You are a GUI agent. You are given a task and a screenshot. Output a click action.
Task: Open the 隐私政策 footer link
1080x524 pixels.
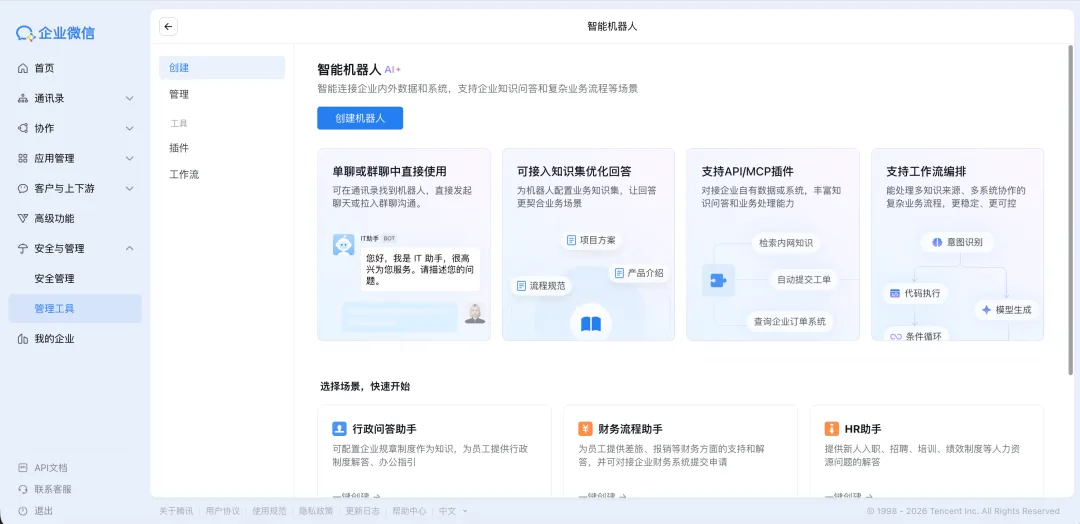click(316, 511)
